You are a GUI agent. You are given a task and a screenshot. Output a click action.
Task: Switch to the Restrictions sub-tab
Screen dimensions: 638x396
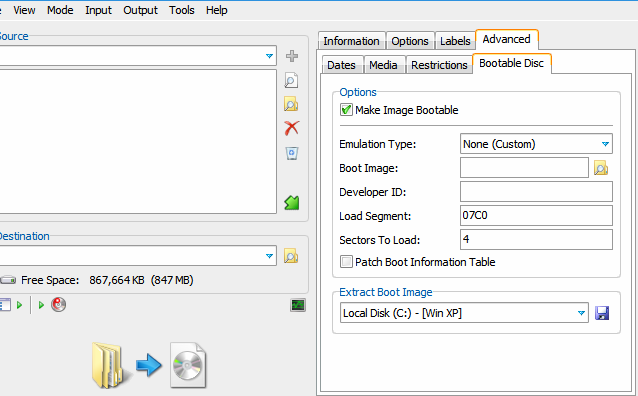click(x=439, y=65)
